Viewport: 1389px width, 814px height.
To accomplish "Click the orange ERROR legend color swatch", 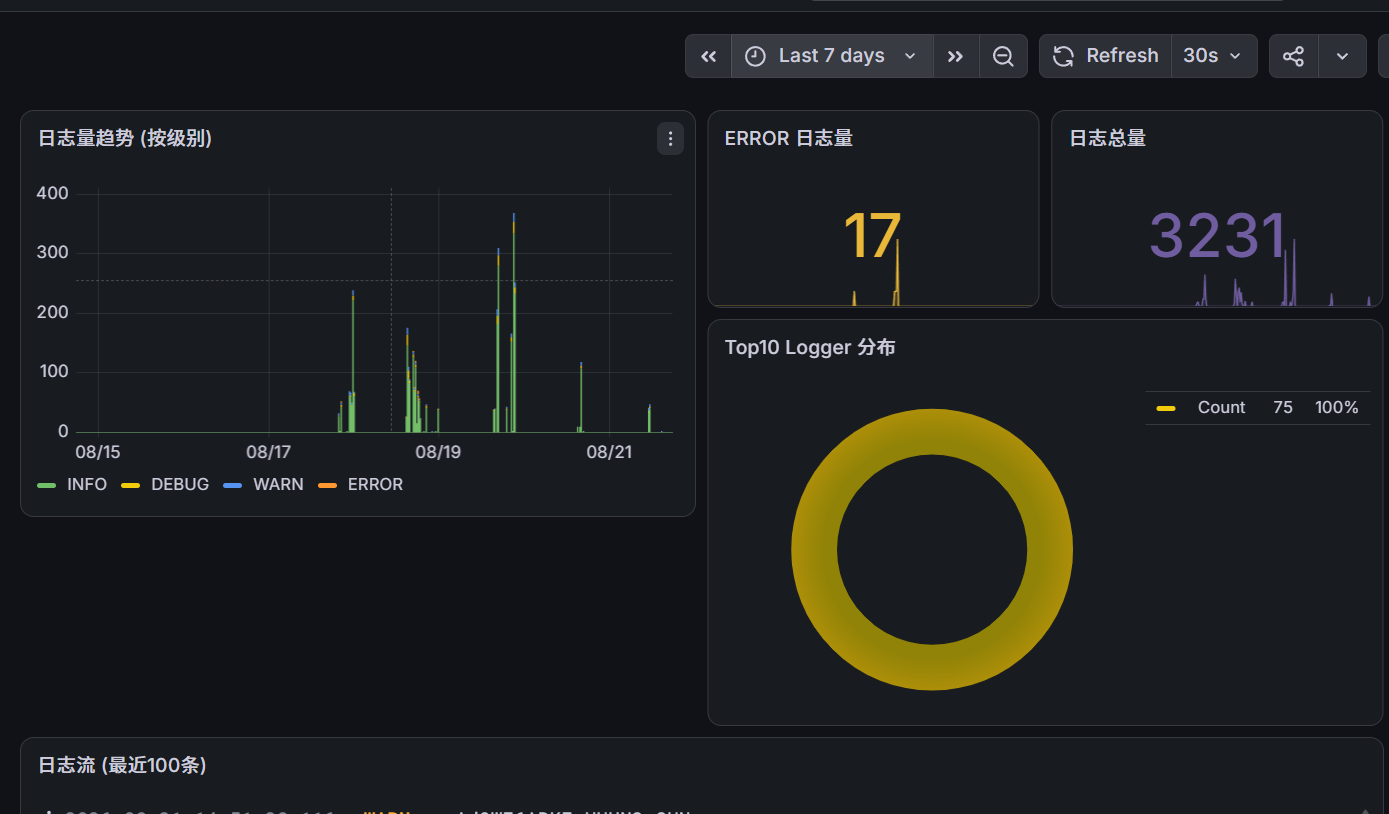I will point(327,485).
